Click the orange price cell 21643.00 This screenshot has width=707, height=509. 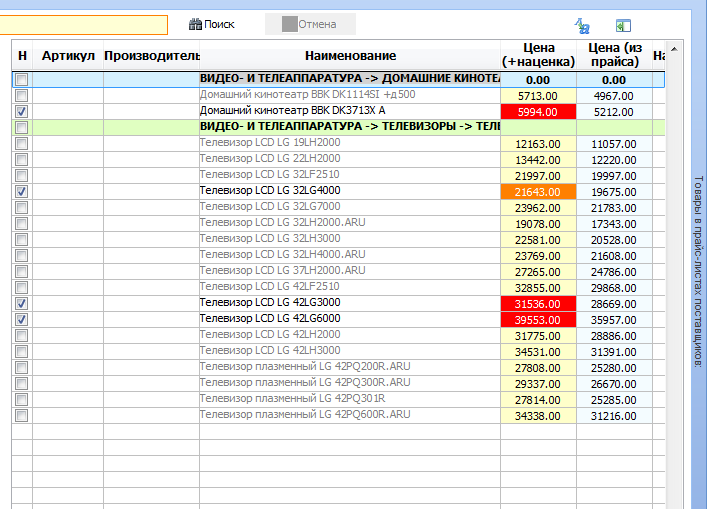click(538, 192)
